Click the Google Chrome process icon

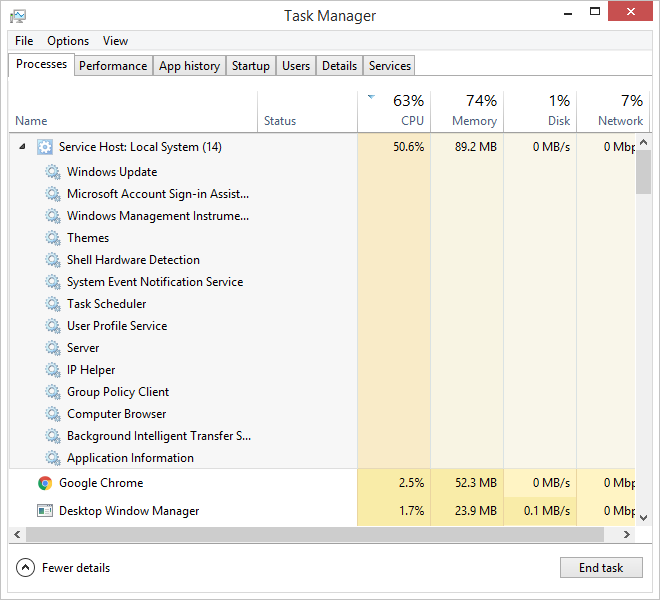pyautogui.click(x=45, y=483)
